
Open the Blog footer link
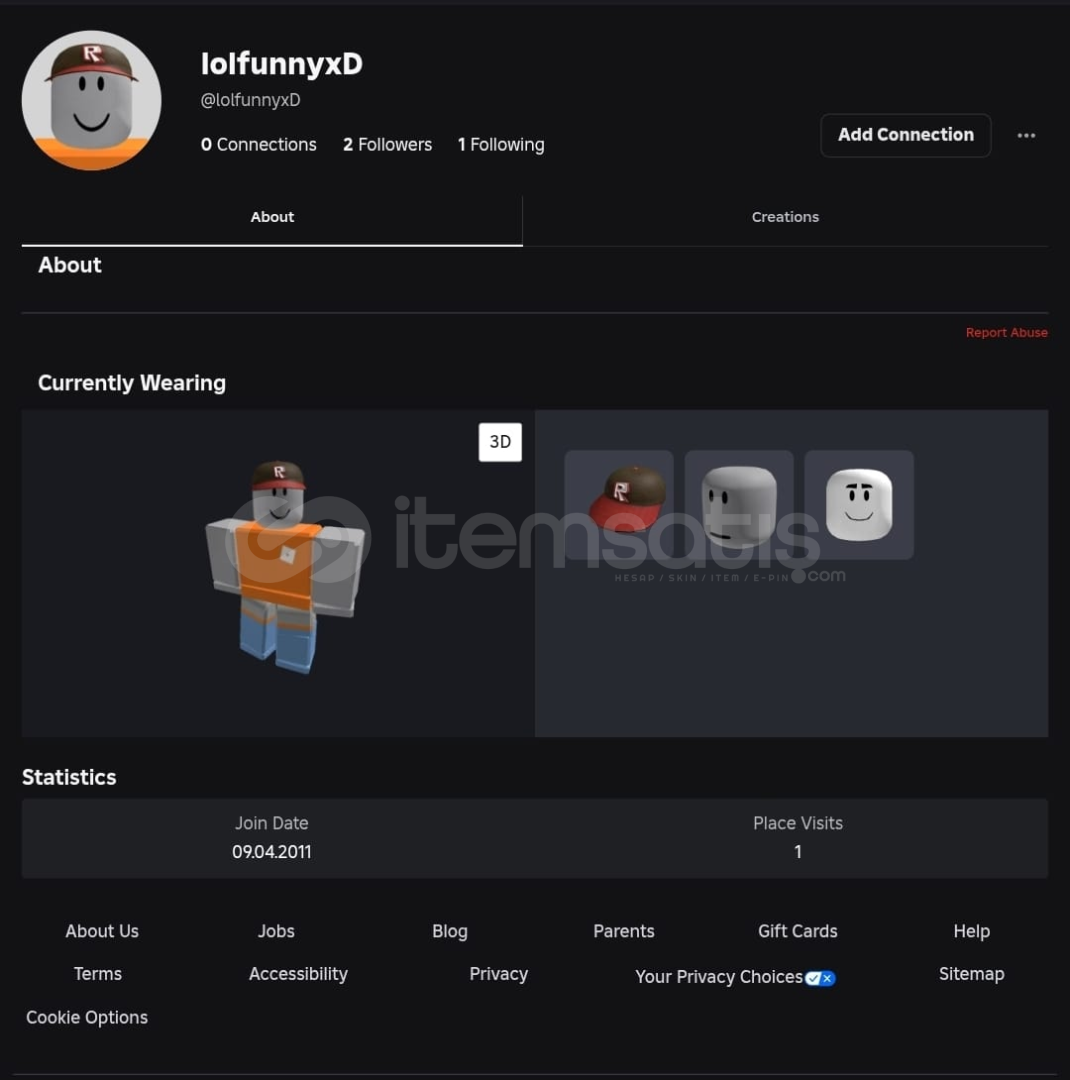[x=449, y=931]
